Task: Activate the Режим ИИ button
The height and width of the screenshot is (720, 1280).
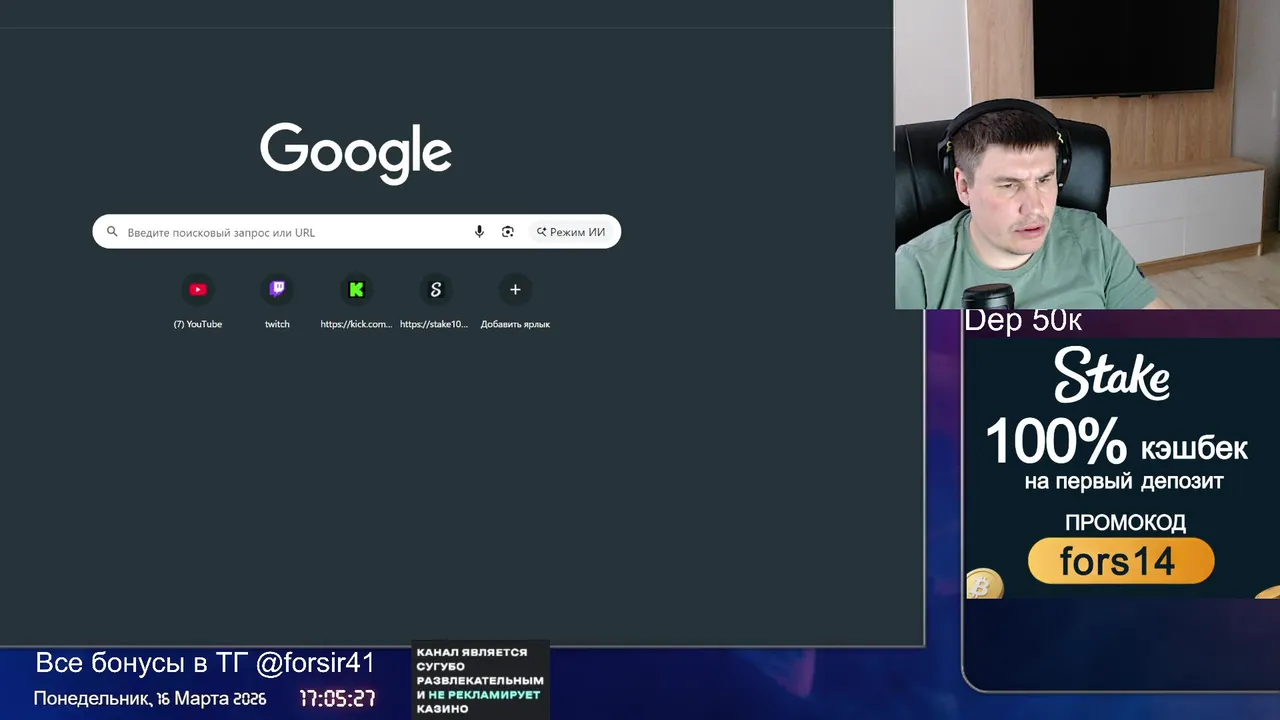Action: click(x=571, y=232)
